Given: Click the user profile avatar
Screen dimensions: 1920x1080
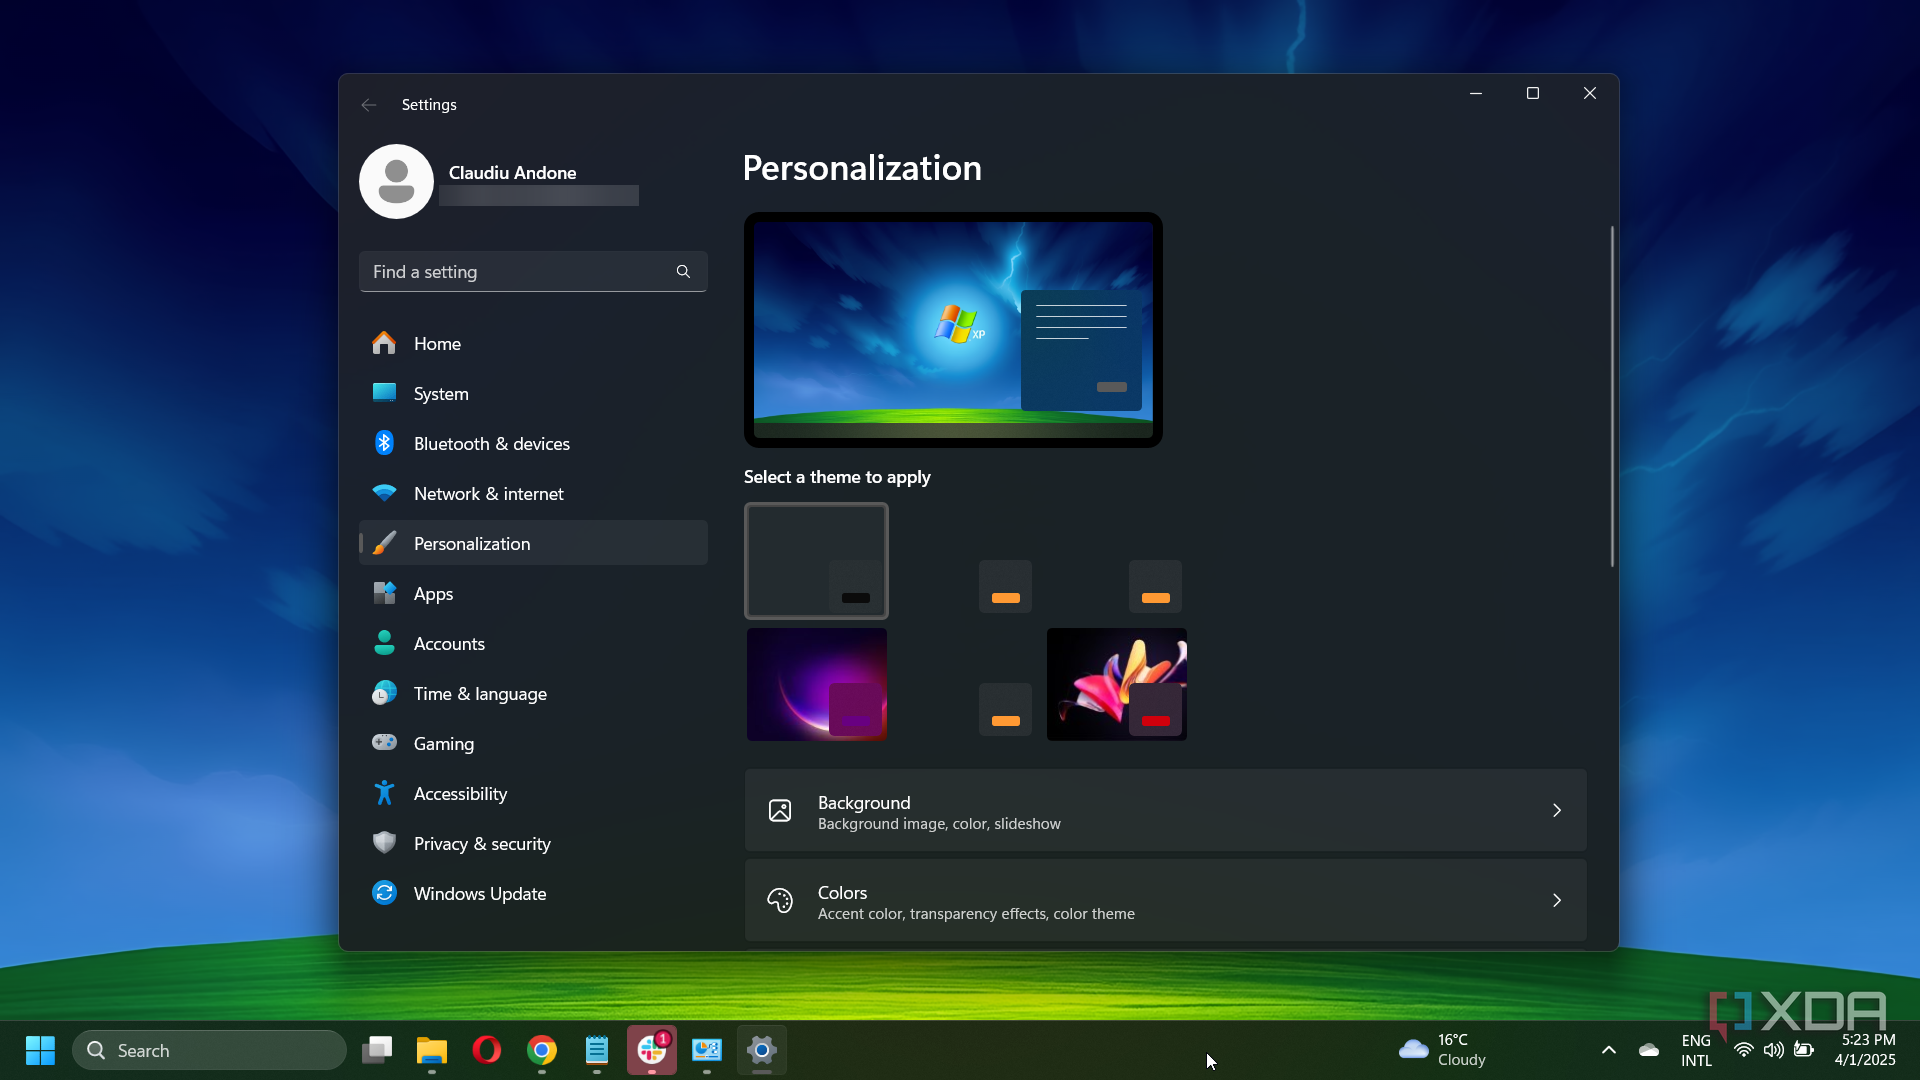Looking at the screenshot, I should (396, 181).
